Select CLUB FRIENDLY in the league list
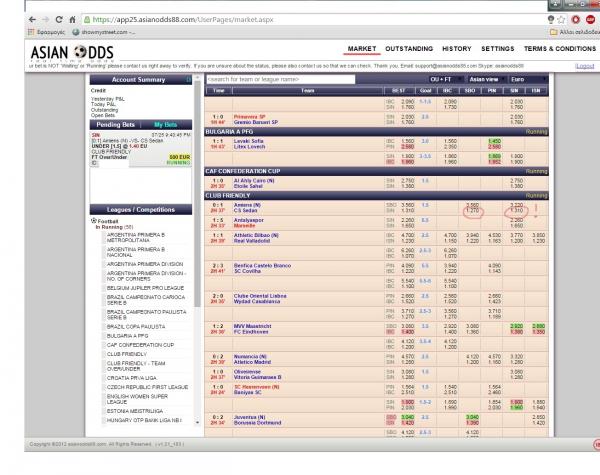600x475 pixels. pyautogui.click(x=127, y=354)
